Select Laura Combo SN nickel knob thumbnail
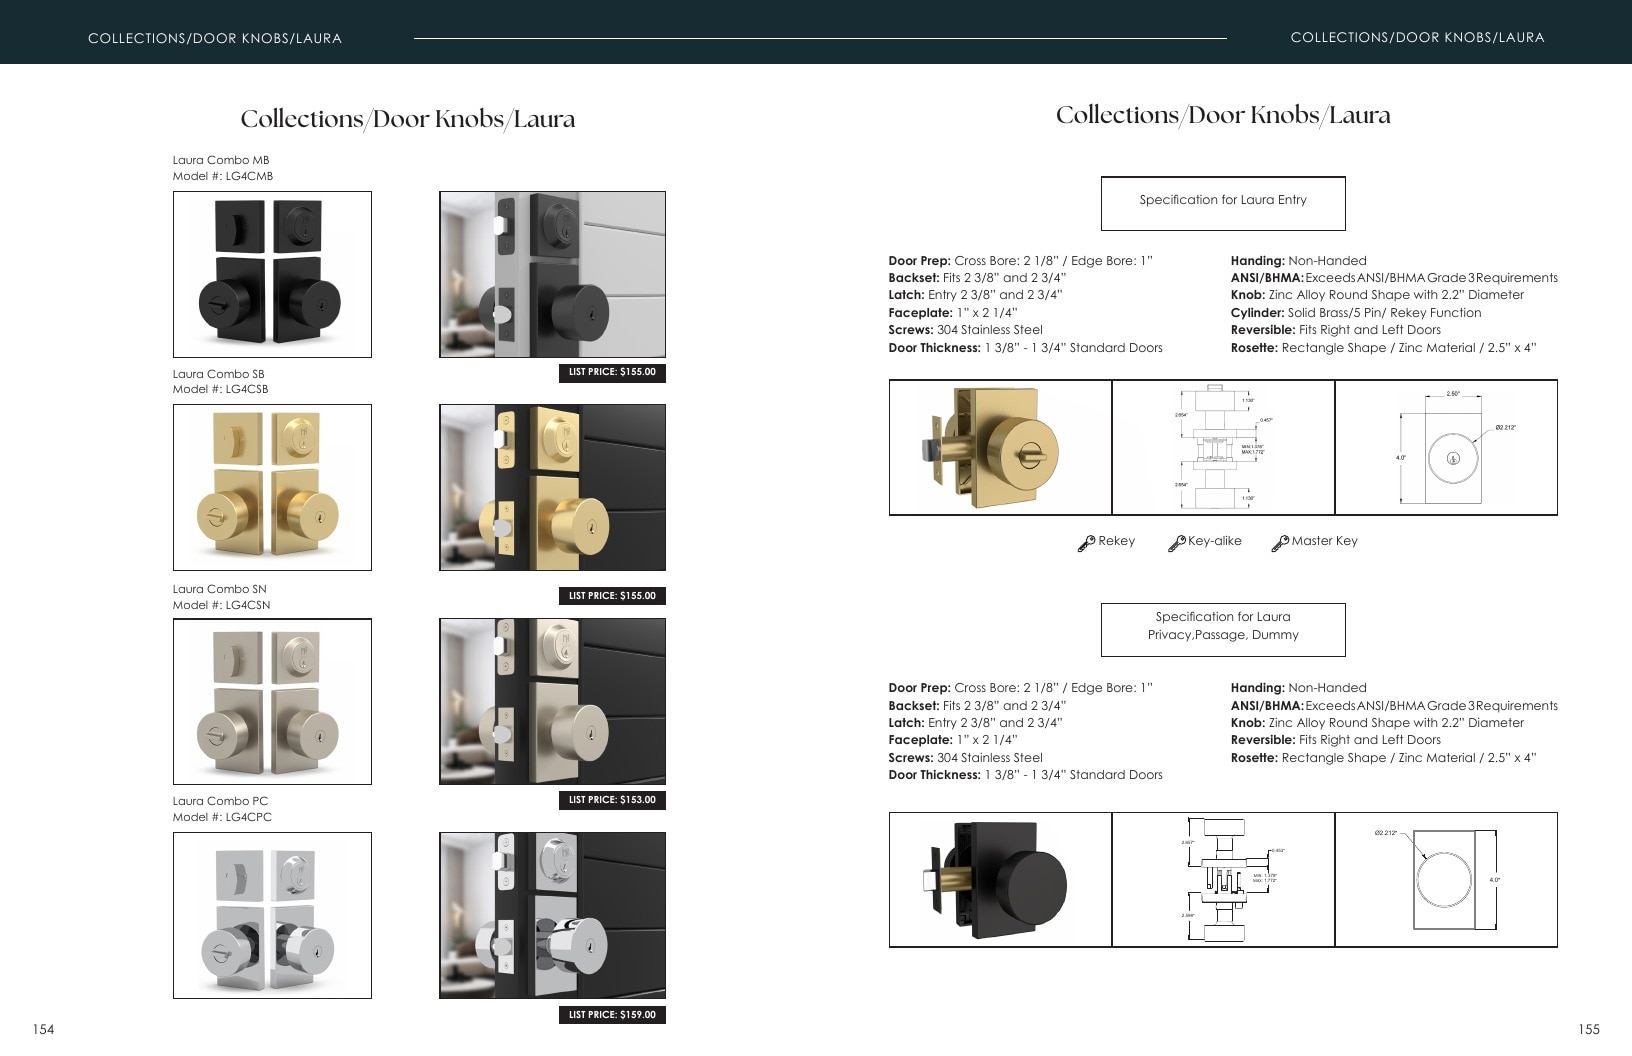Viewport: 1632px width, 1056px height. [272, 701]
